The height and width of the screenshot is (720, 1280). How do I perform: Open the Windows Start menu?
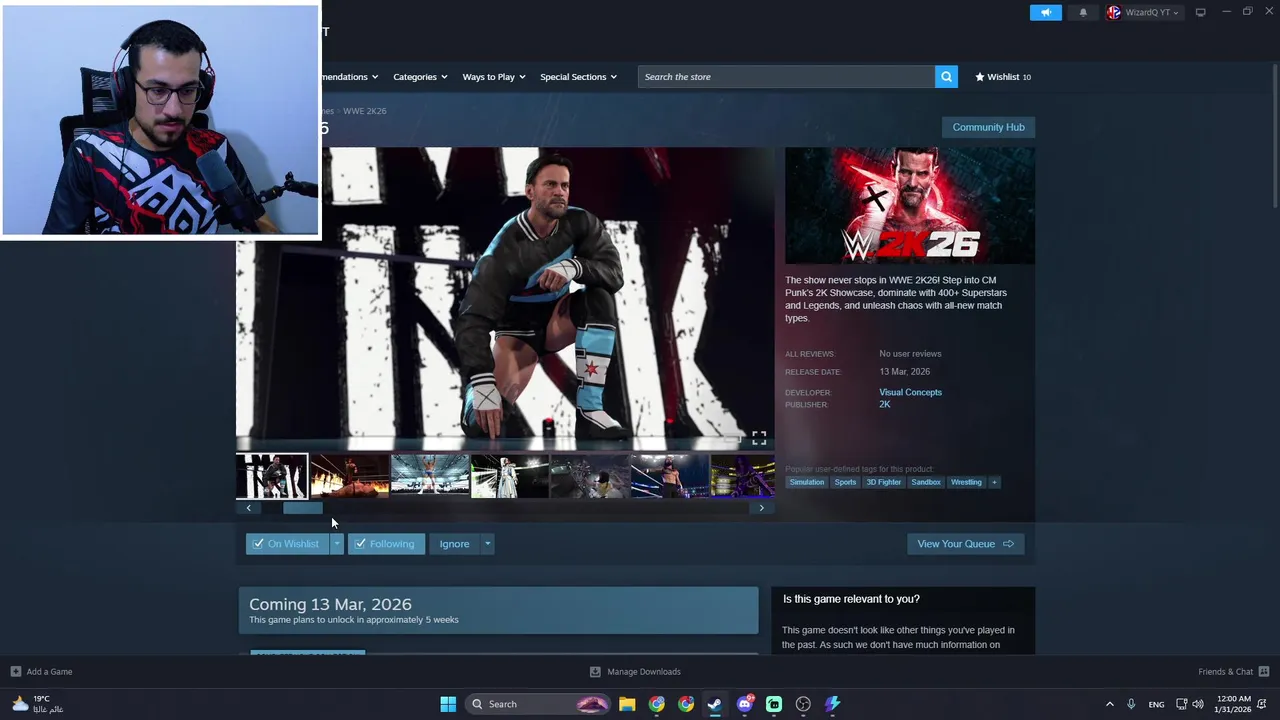448,704
